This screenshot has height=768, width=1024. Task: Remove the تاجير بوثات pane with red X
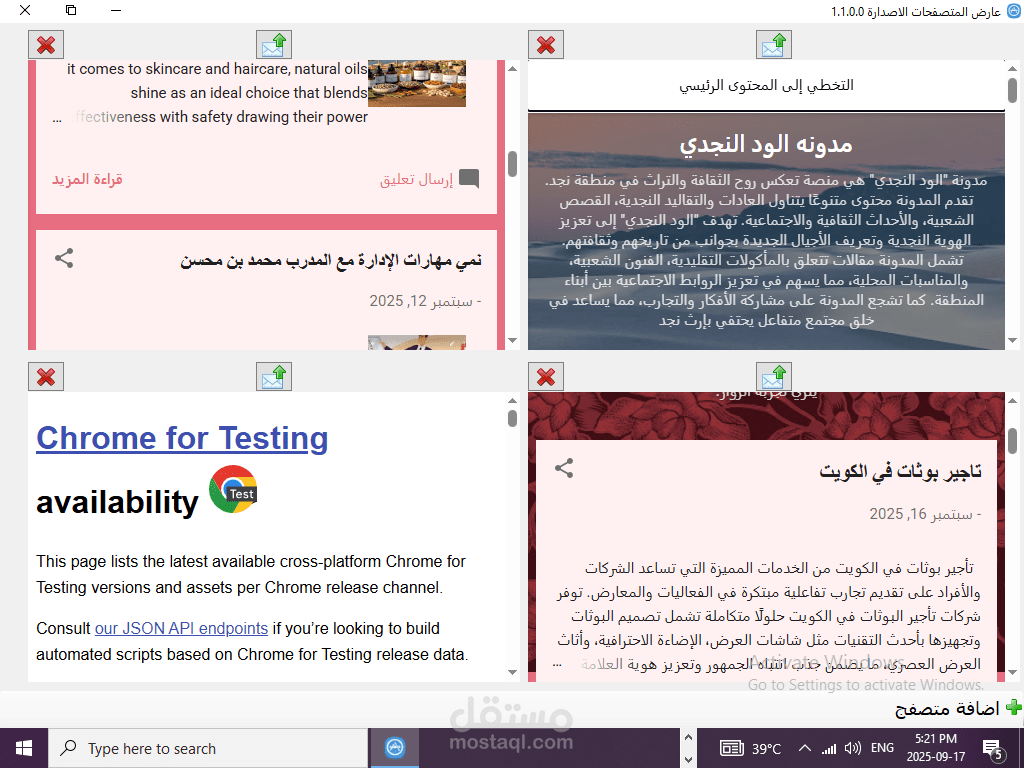click(x=545, y=376)
